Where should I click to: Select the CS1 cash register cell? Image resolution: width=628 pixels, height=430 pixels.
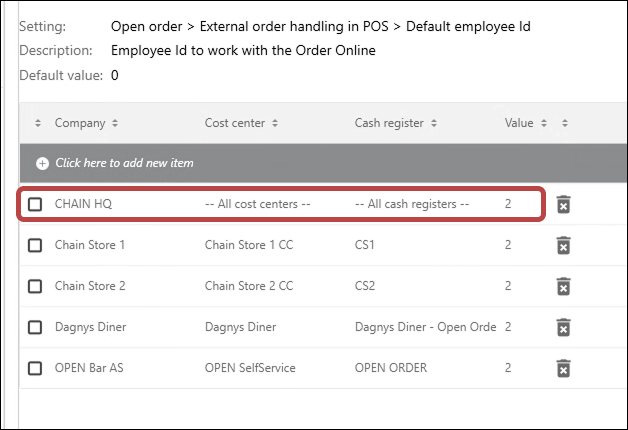(x=364, y=245)
